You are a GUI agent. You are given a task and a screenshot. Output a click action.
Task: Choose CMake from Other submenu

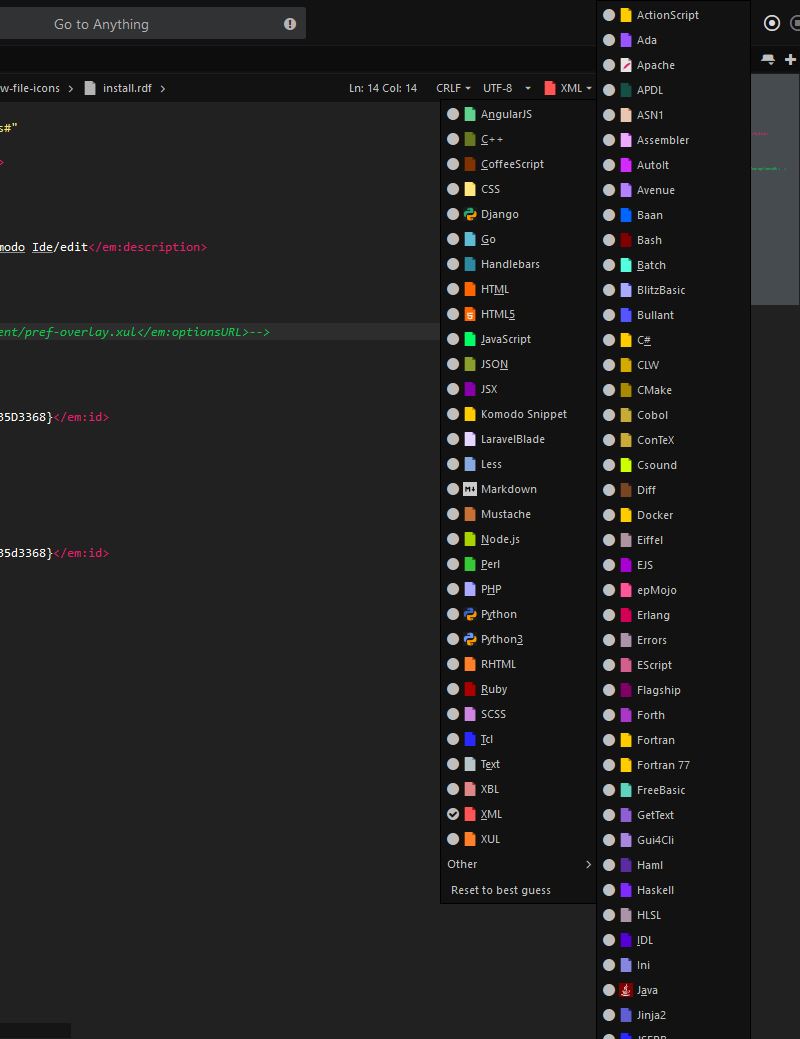coord(674,390)
